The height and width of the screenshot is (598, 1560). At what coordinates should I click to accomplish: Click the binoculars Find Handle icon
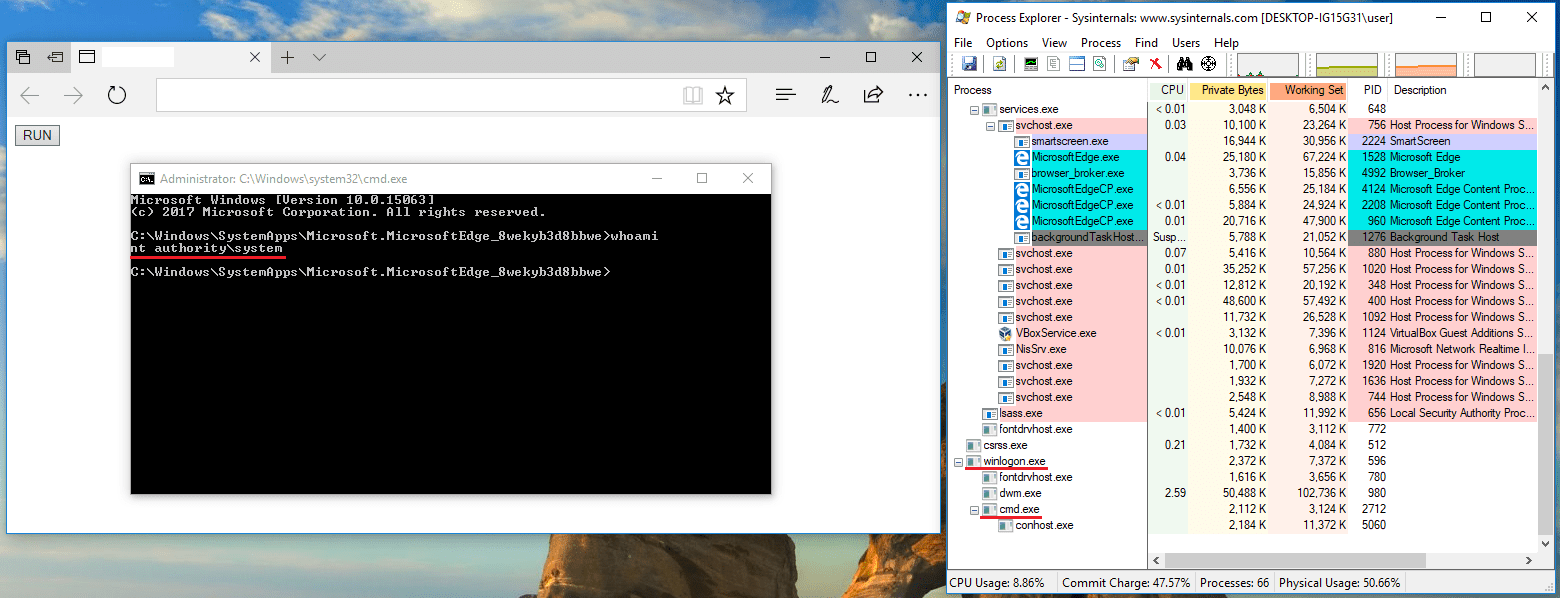tap(1185, 64)
